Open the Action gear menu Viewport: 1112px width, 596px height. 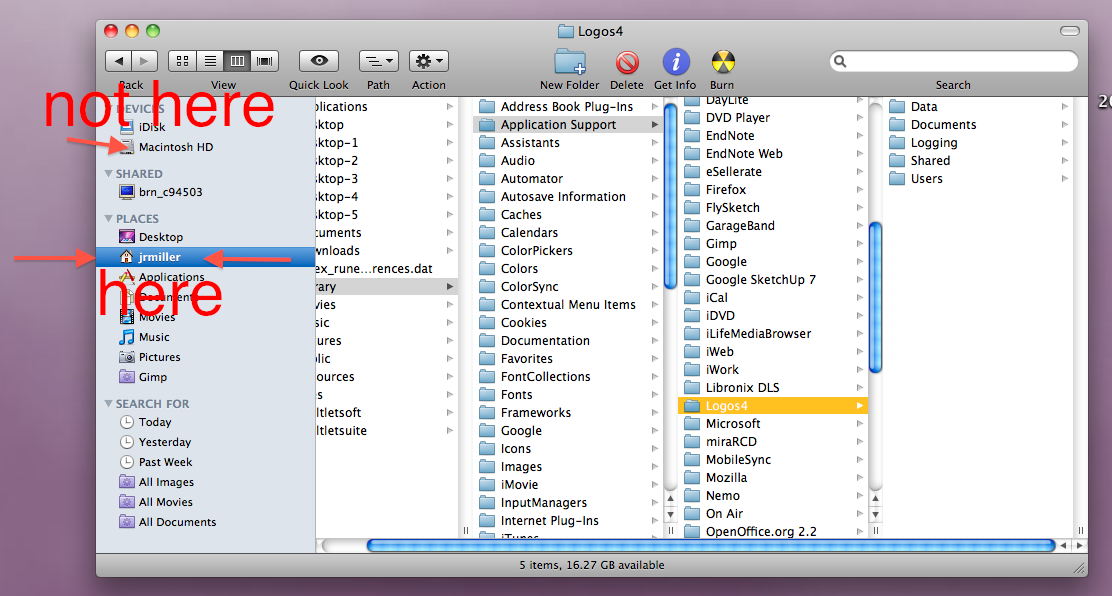pyautogui.click(x=428, y=61)
